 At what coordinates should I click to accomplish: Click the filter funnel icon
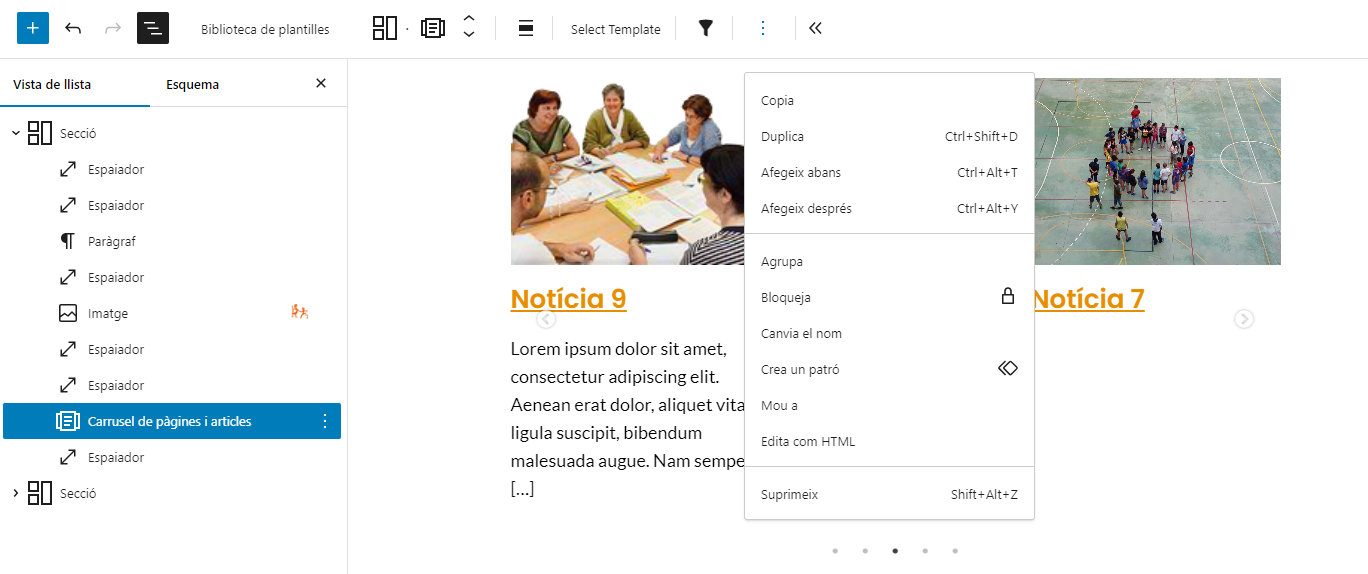pos(706,28)
